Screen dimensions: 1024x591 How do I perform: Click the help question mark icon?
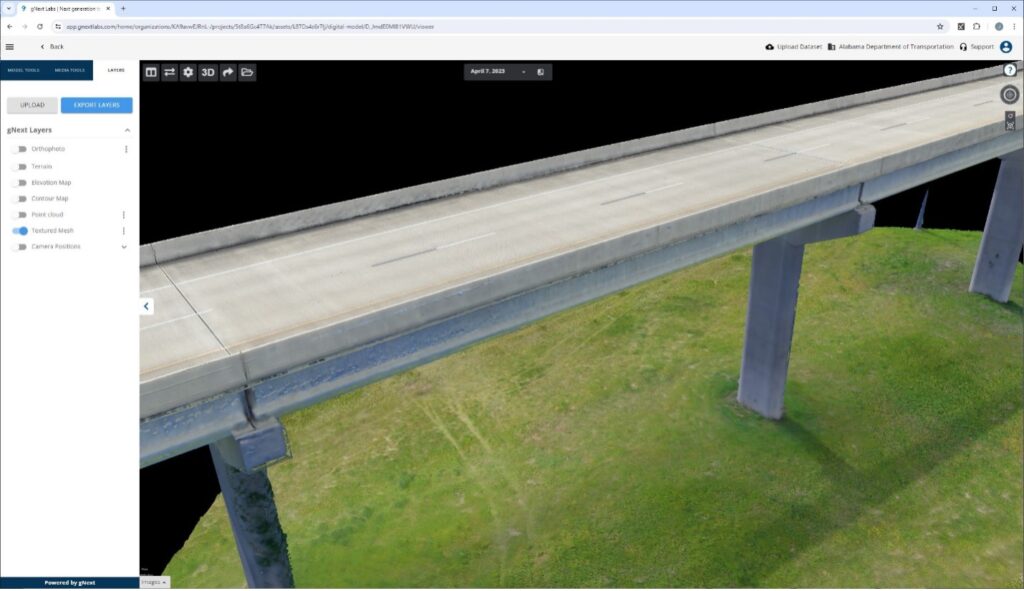coord(1009,70)
